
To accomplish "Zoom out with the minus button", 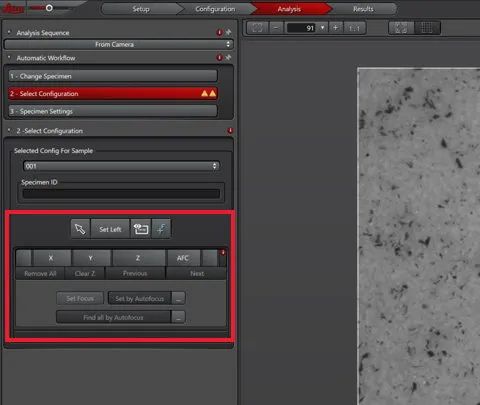I will pyautogui.click(x=276, y=28).
